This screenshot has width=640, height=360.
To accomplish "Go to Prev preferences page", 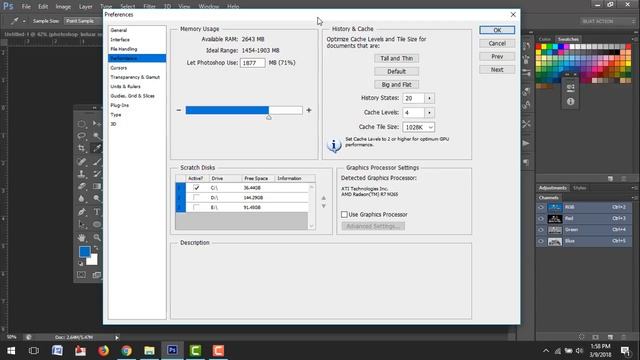I will pyautogui.click(x=497, y=56).
